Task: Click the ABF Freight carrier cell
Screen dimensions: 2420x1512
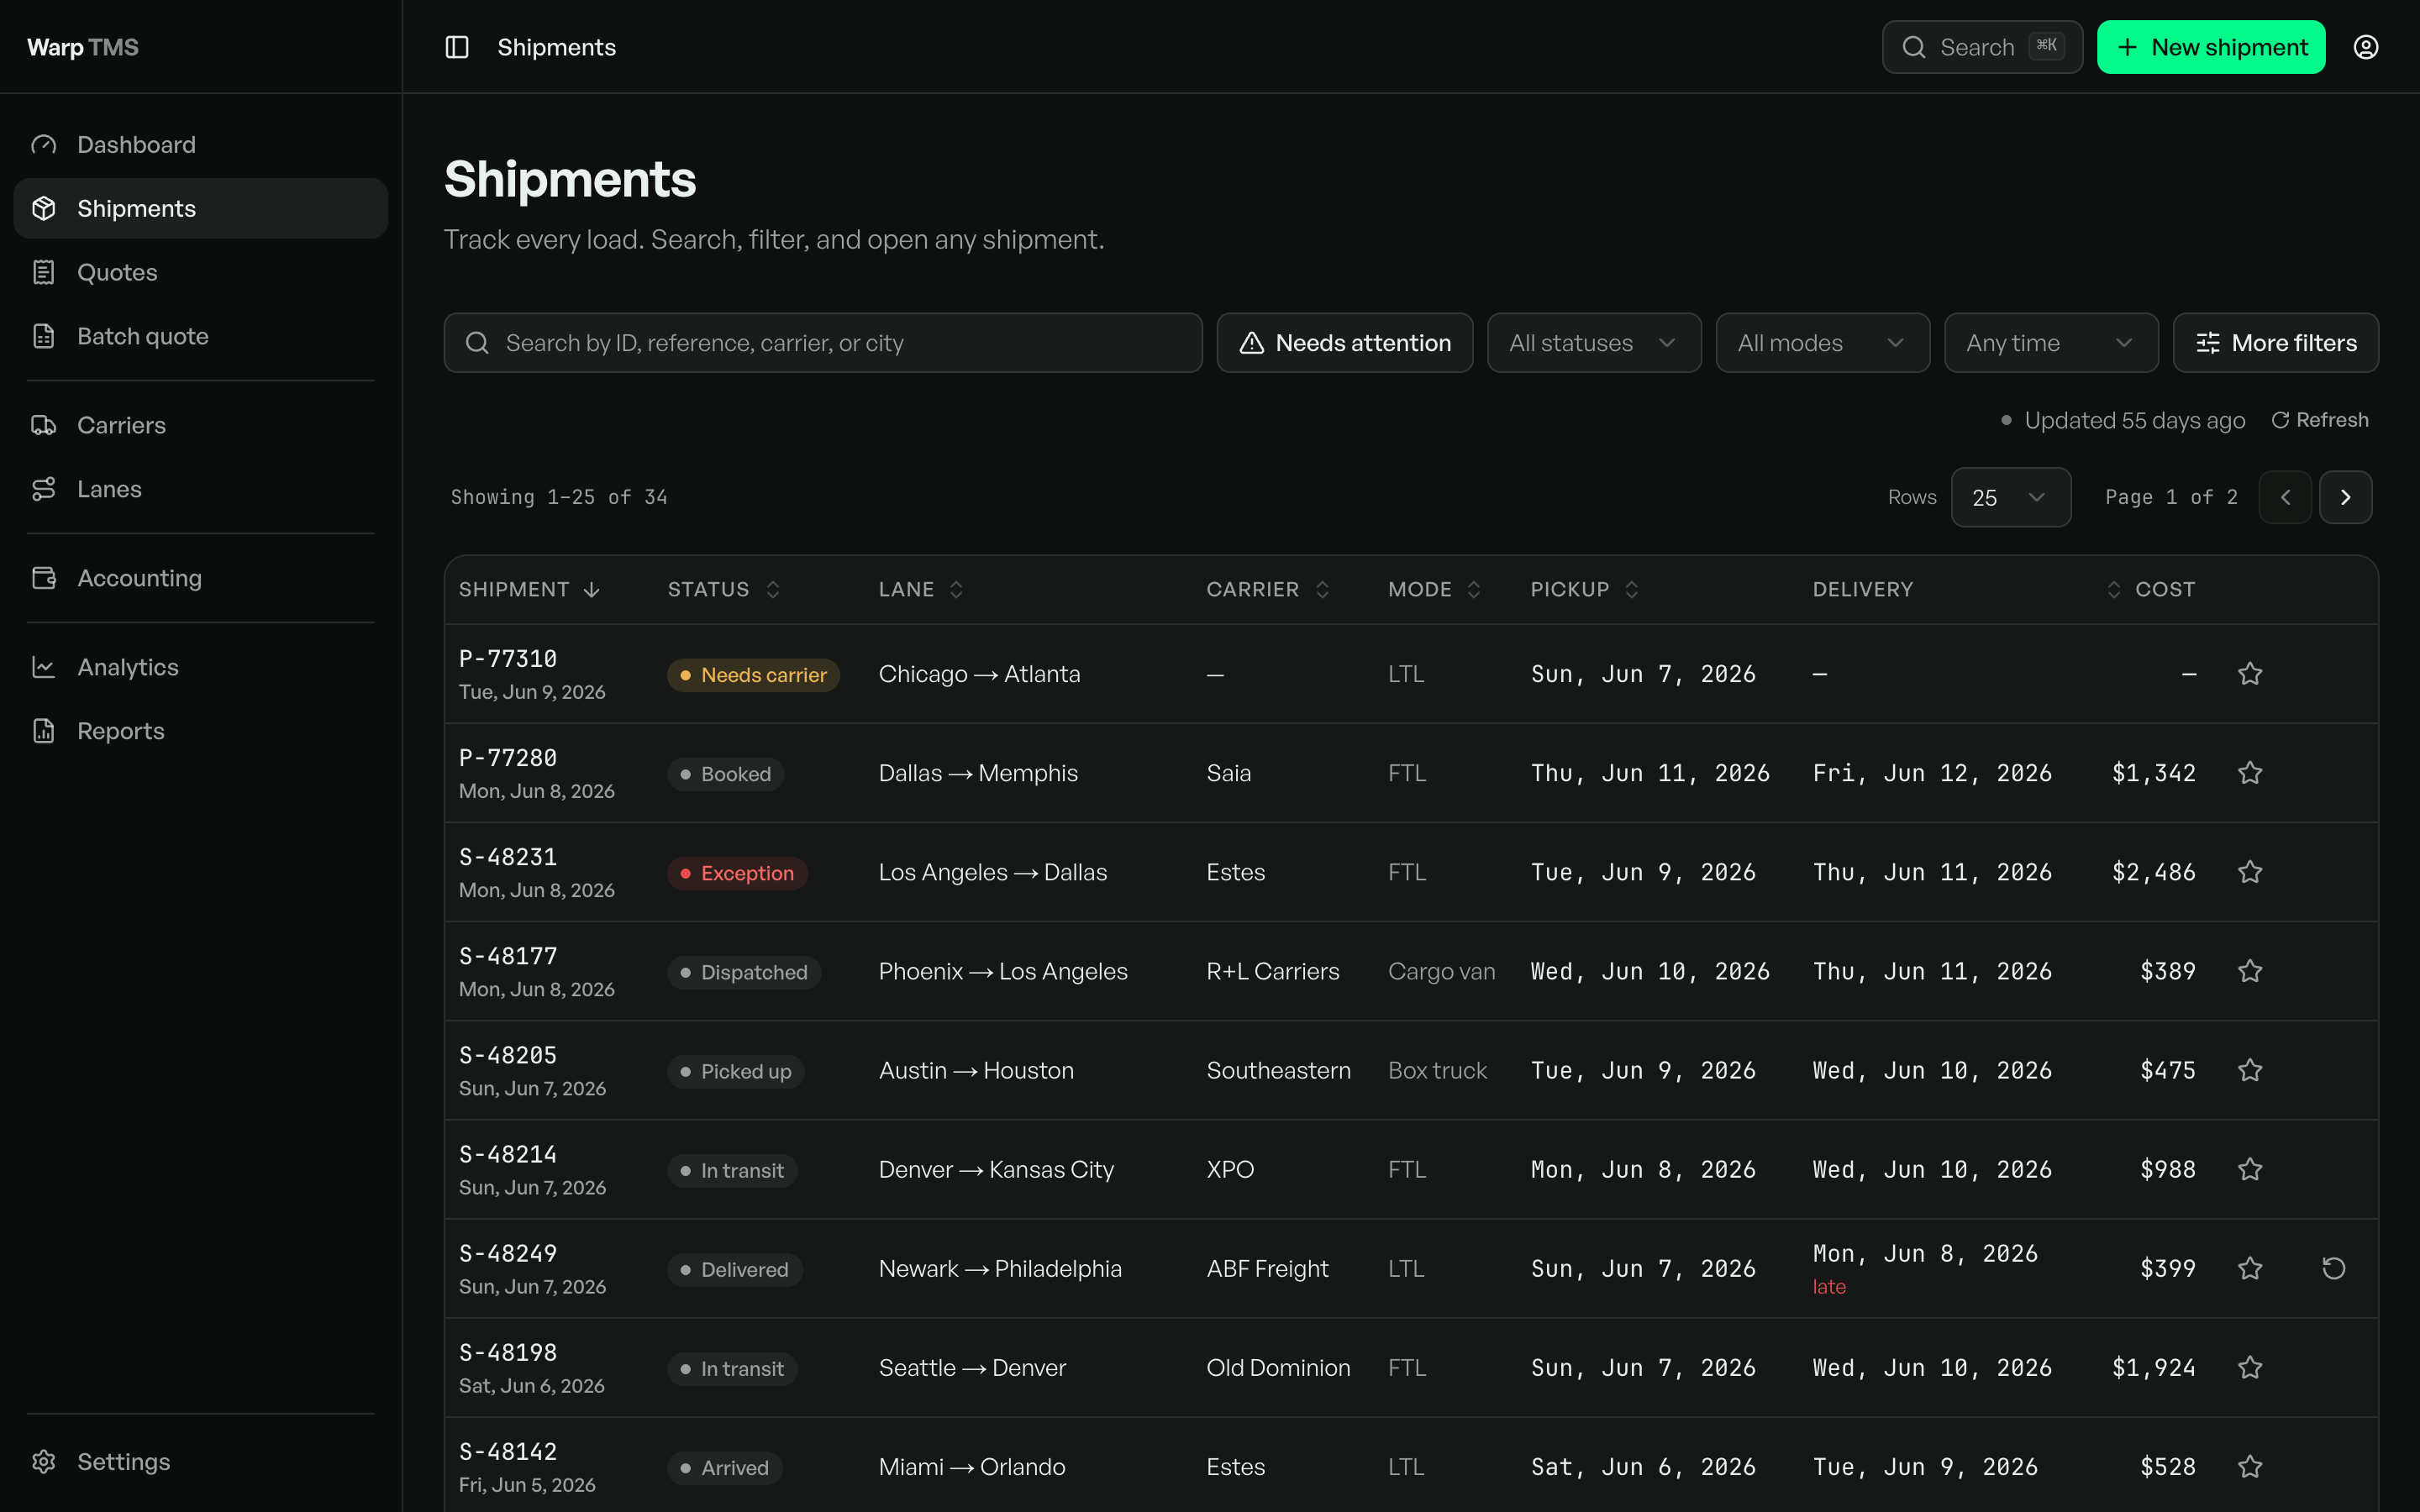Action: [1267, 1268]
